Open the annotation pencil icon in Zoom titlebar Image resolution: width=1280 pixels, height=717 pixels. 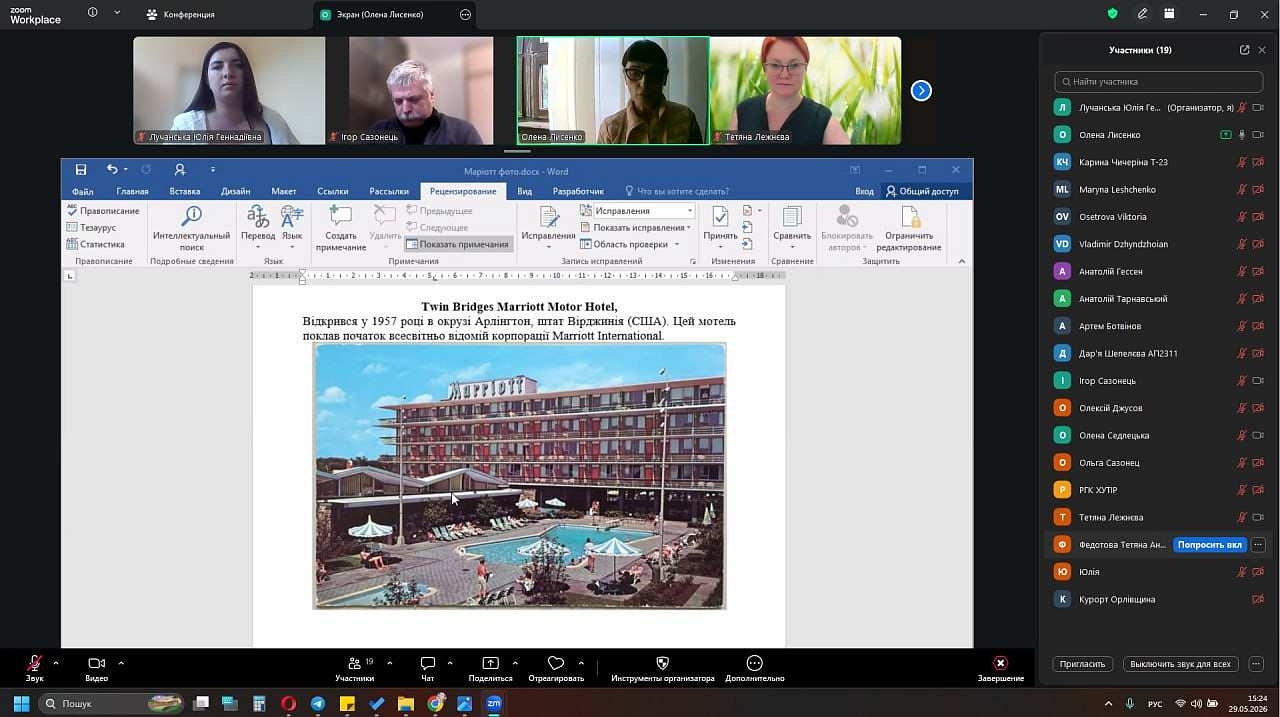(1142, 14)
